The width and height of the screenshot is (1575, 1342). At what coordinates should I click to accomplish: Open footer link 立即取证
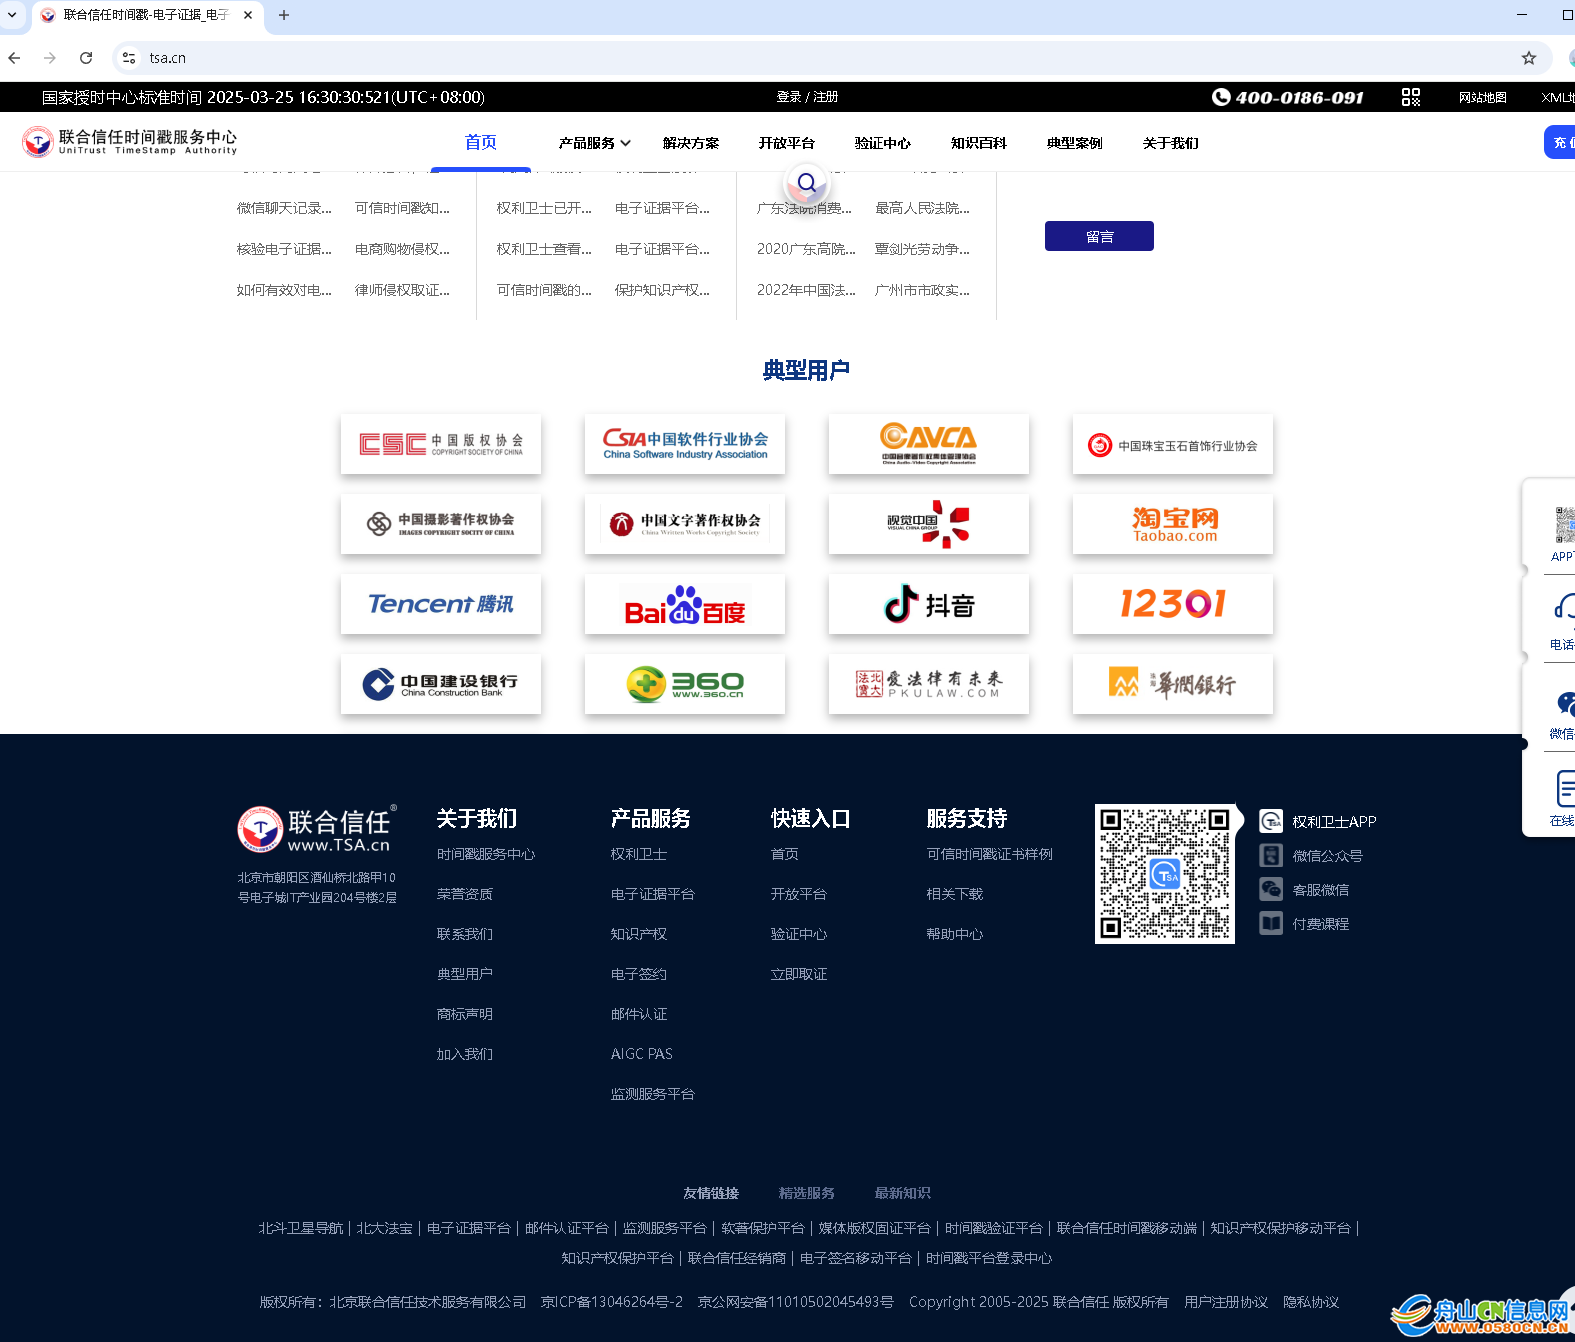[799, 974]
